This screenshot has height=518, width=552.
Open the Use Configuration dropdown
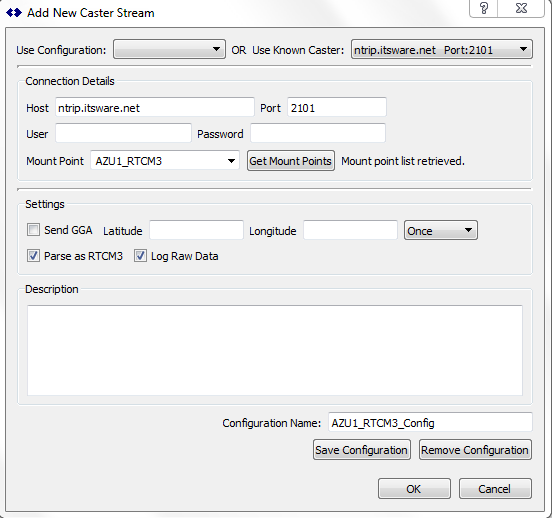click(169, 49)
